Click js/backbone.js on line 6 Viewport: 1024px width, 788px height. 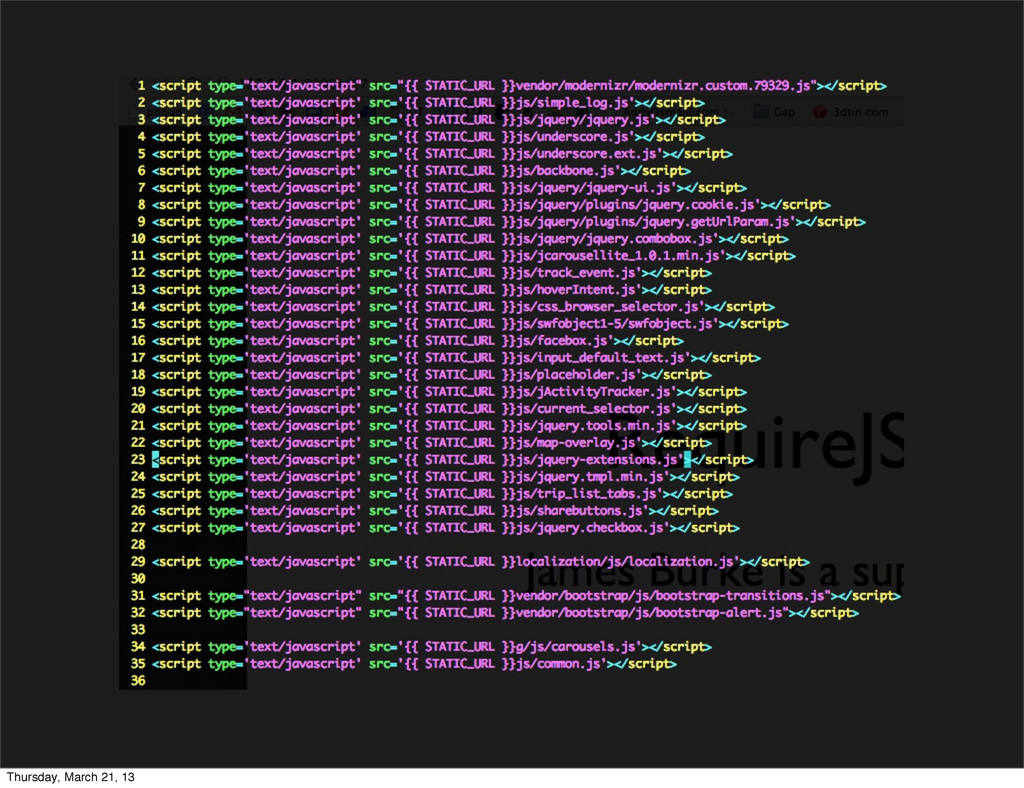[566, 170]
